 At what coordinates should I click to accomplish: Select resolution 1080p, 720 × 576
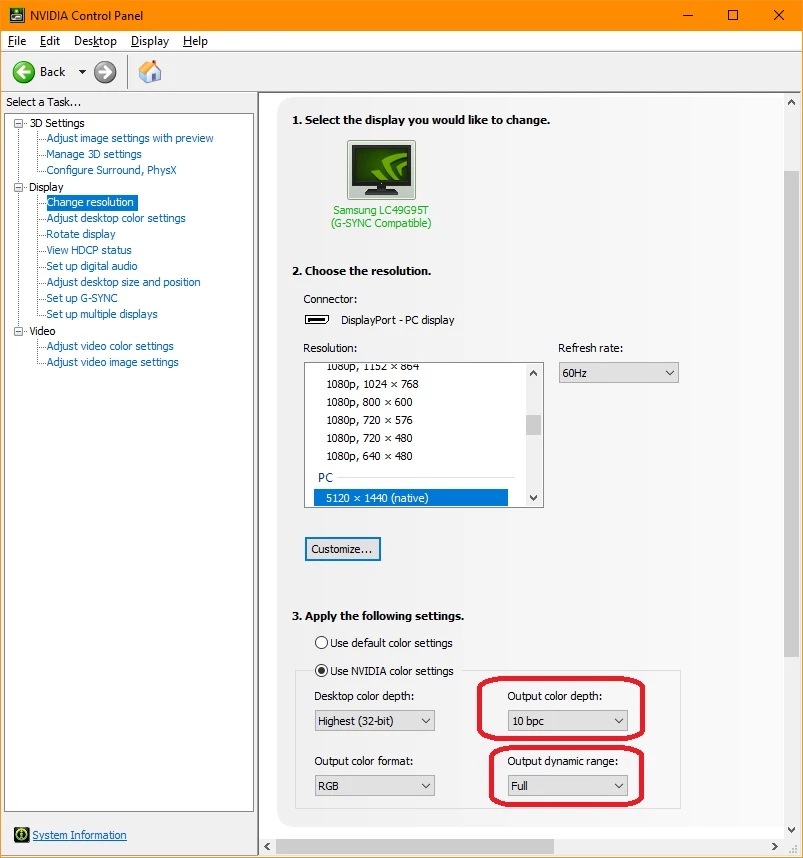(x=369, y=420)
